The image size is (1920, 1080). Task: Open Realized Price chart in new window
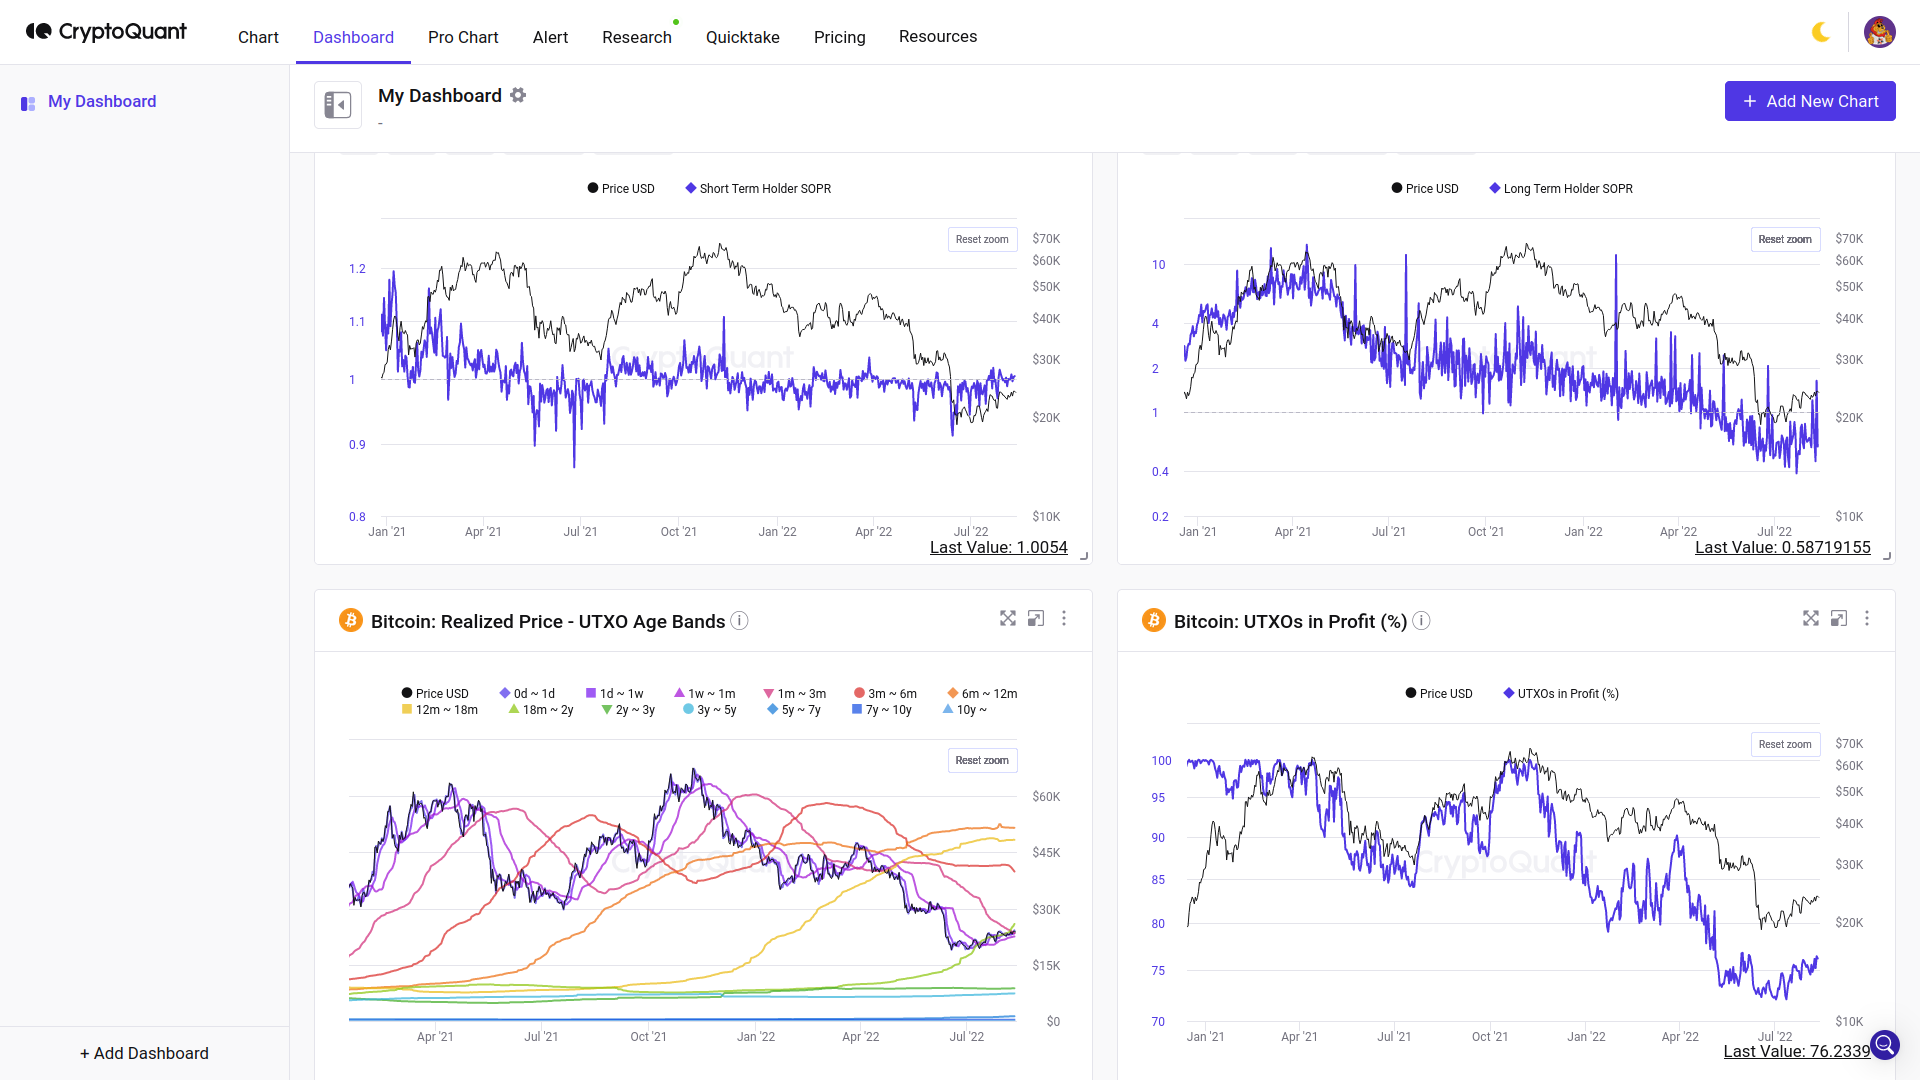coord(1036,619)
